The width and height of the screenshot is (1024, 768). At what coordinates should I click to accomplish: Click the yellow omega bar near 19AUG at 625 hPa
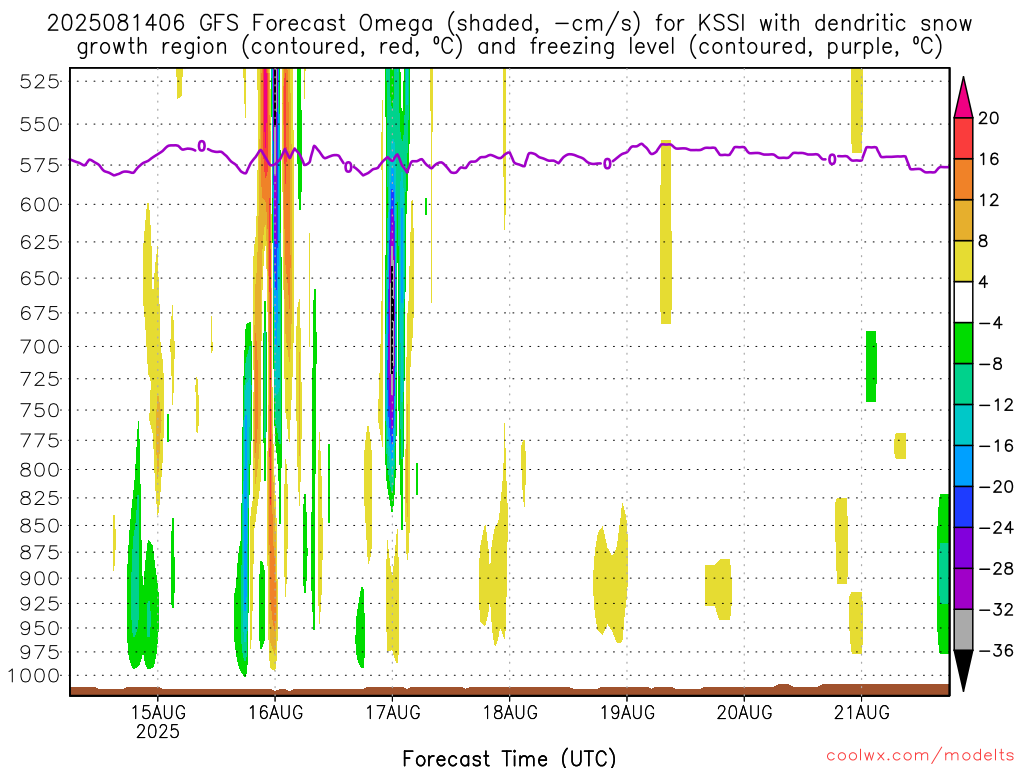point(665,232)
